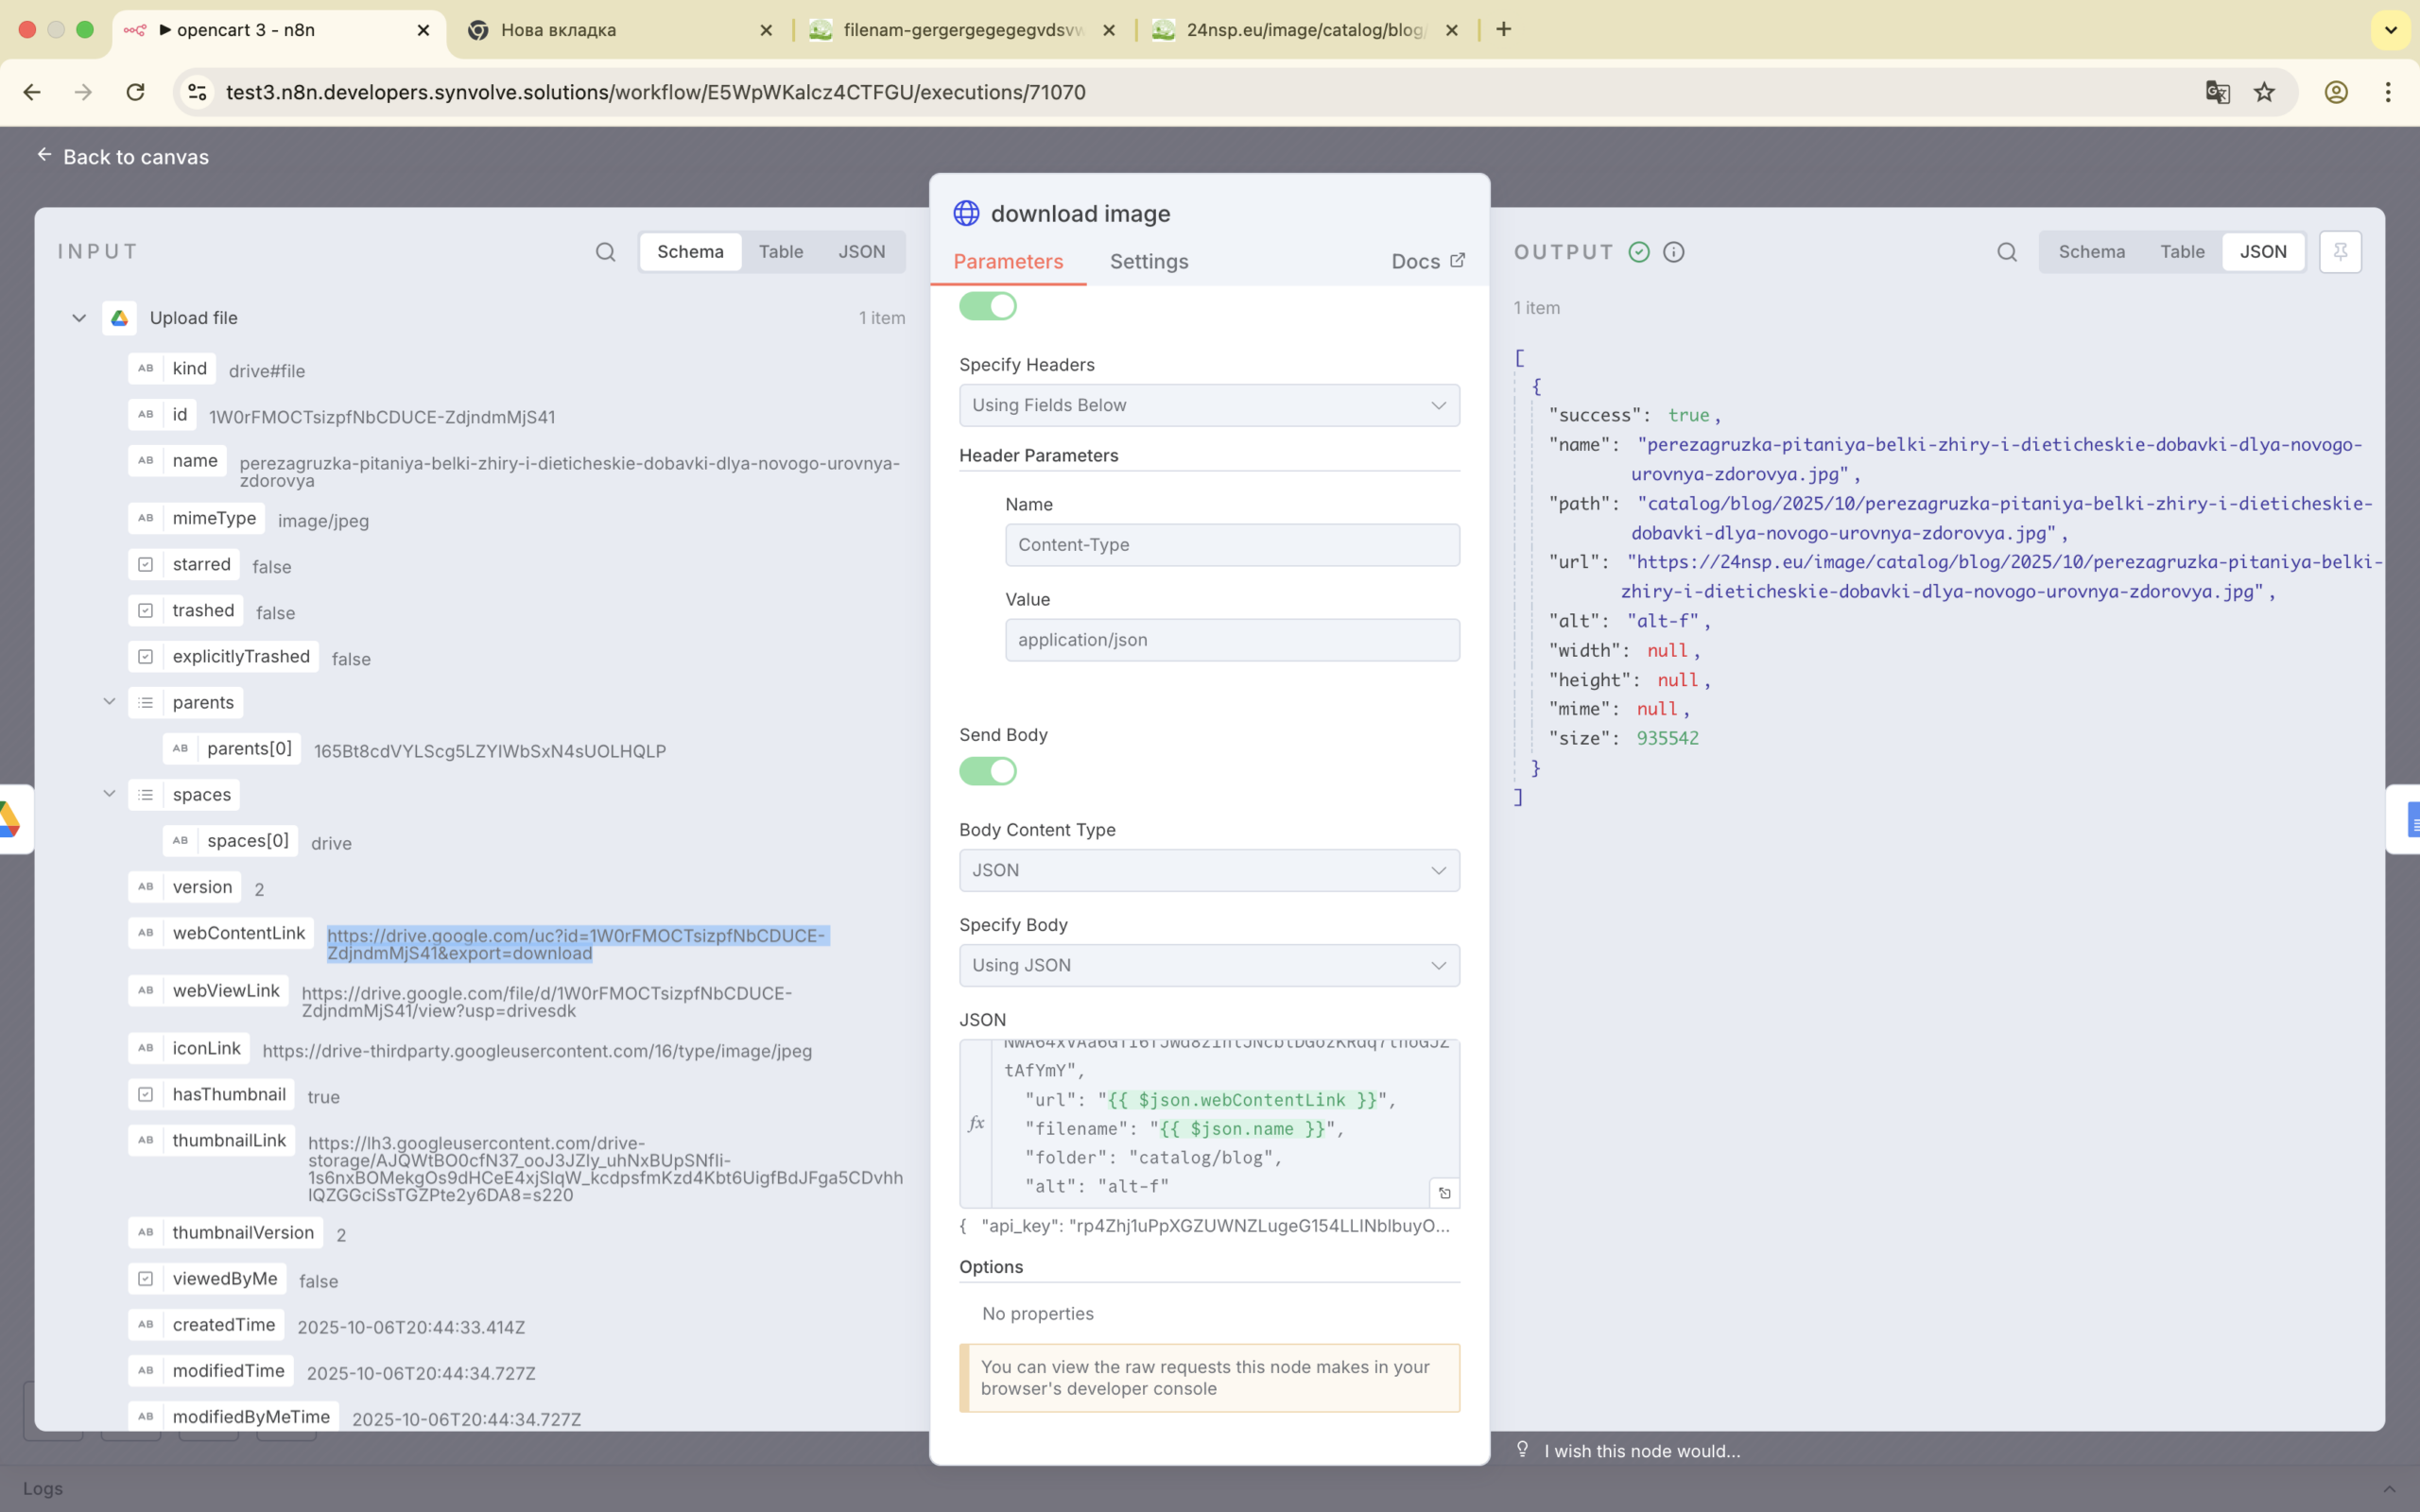This screenshot has height=1512, width=2420.
Task: Click the Google Drive Upload file node icon
Action: (120, 318)
